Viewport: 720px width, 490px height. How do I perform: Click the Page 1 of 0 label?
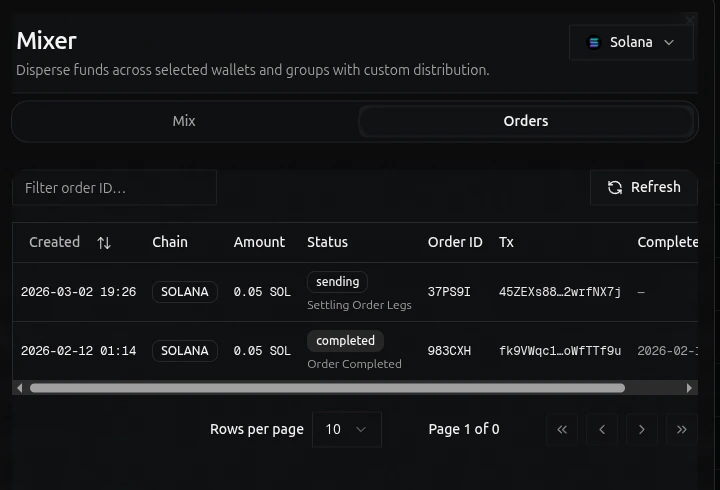[x=464, y=429]
